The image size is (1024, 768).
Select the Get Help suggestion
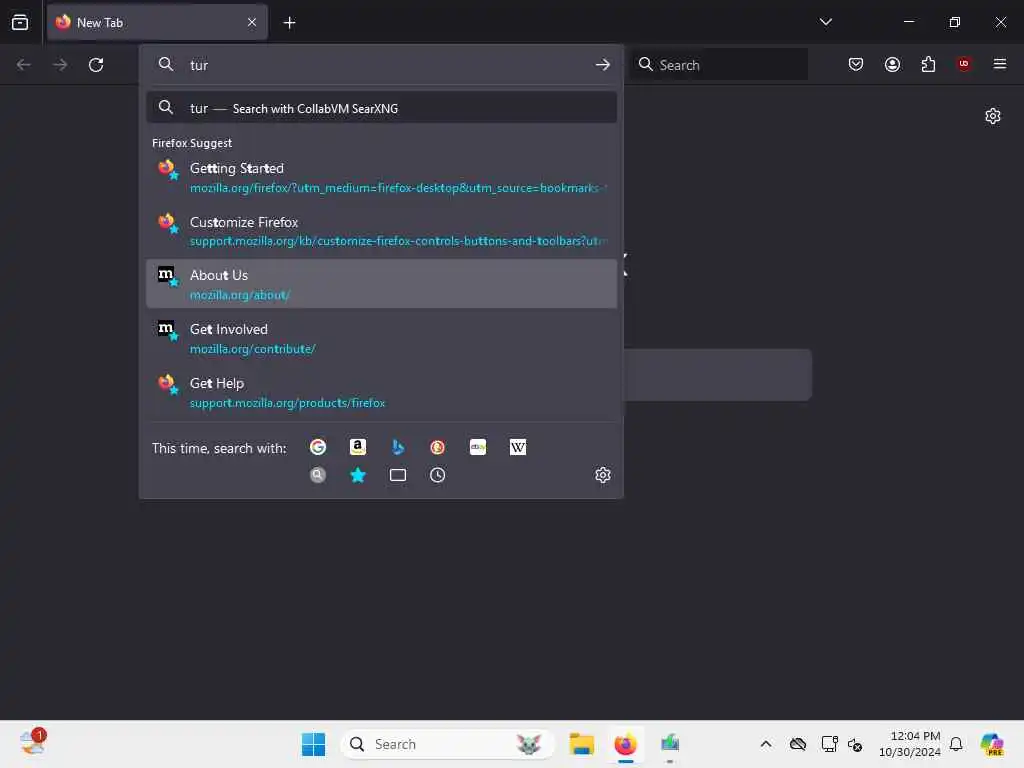[x=381, y=392]
